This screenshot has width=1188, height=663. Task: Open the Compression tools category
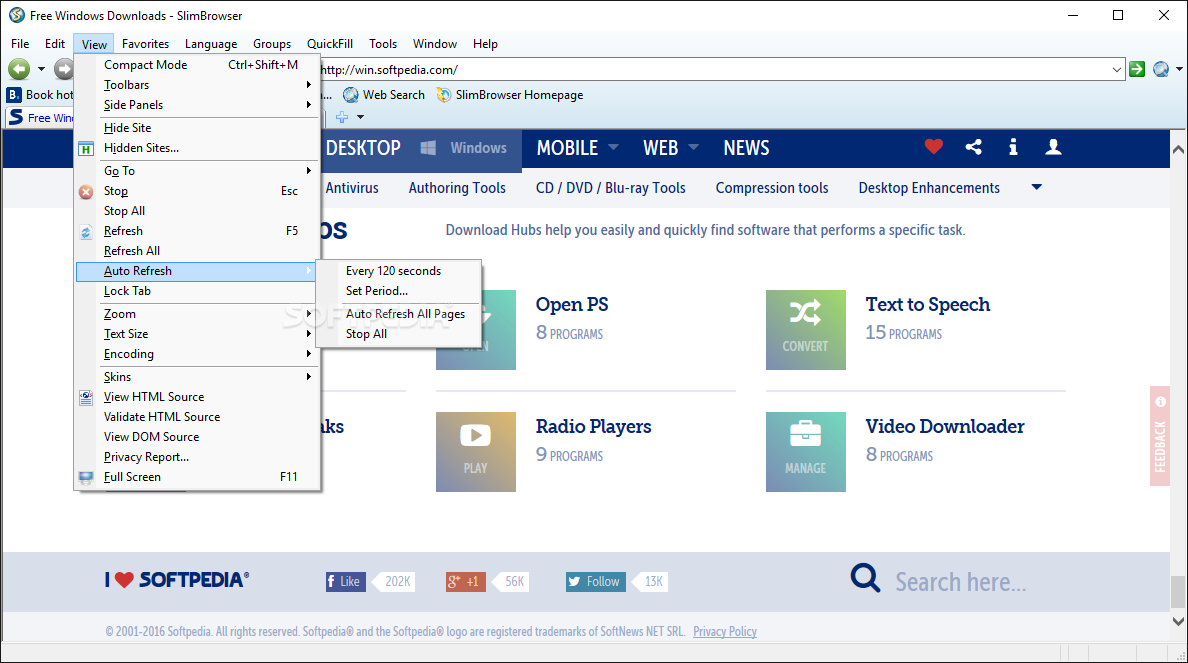pos(772,188)
